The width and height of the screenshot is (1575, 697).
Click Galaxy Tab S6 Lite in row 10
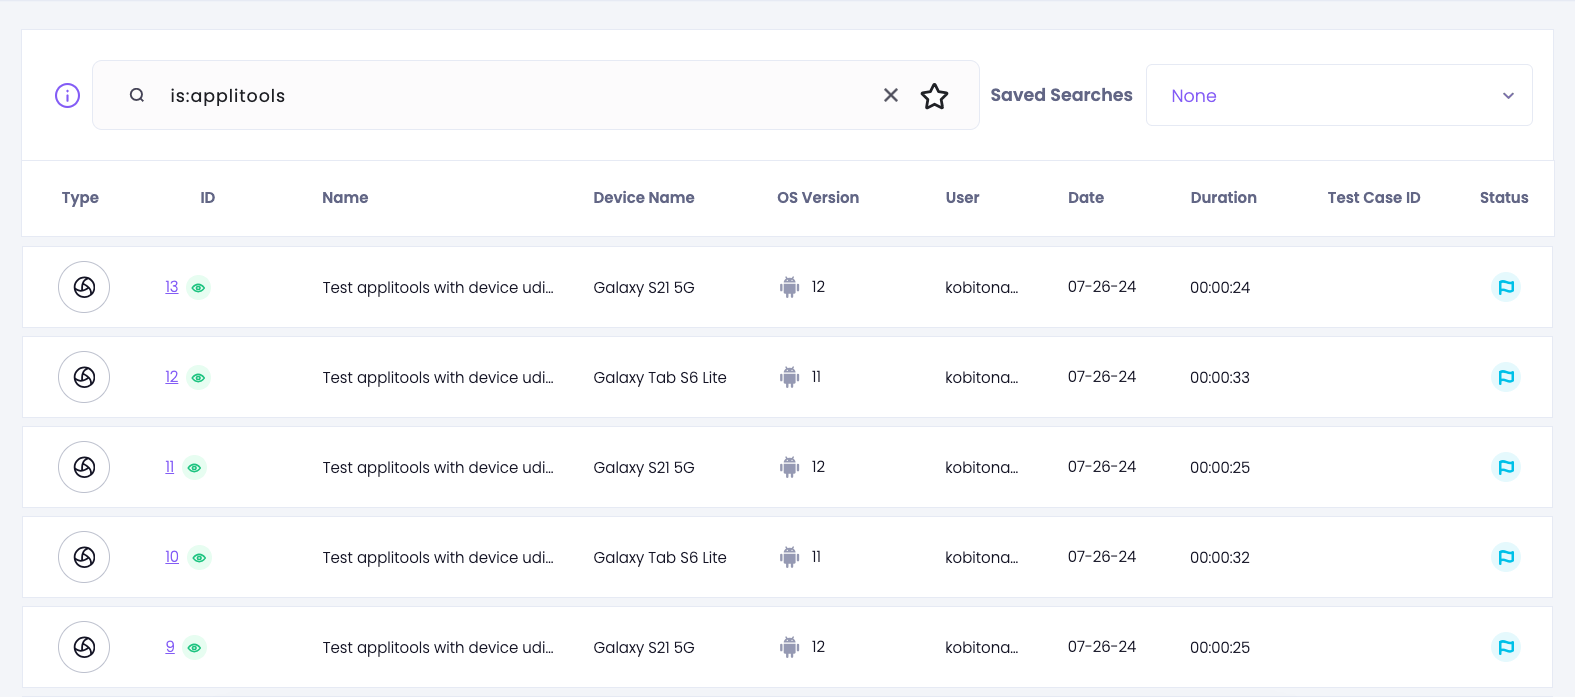pos(660,558)
